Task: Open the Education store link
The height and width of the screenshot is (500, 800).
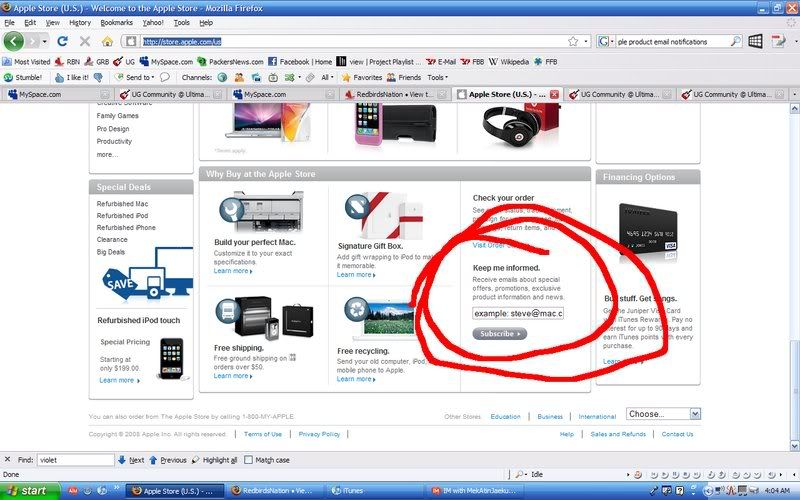Action: [506, 417]
